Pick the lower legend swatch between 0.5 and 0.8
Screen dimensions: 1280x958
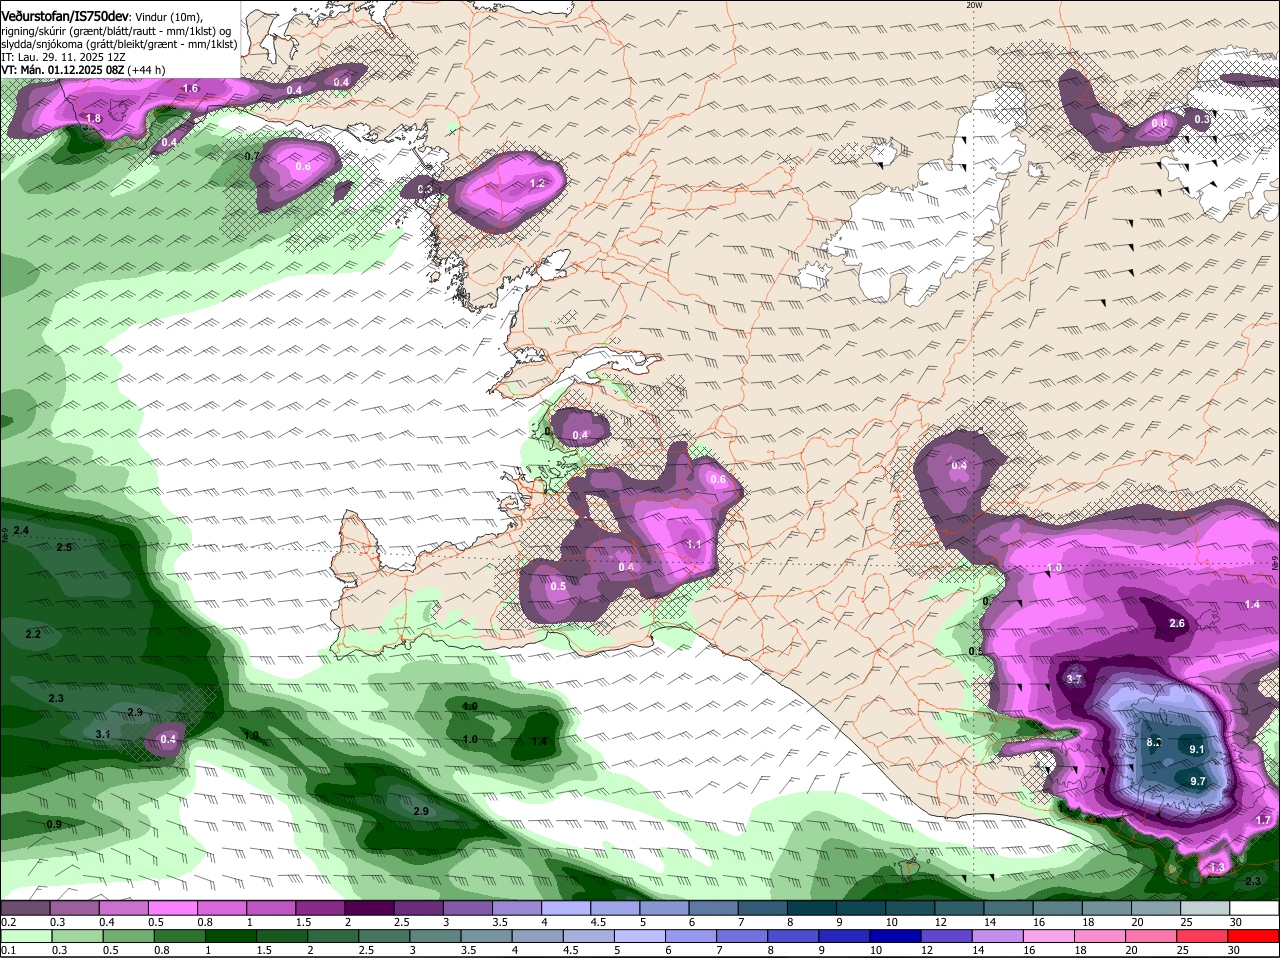pyautogui.click(x=128, y=936)
